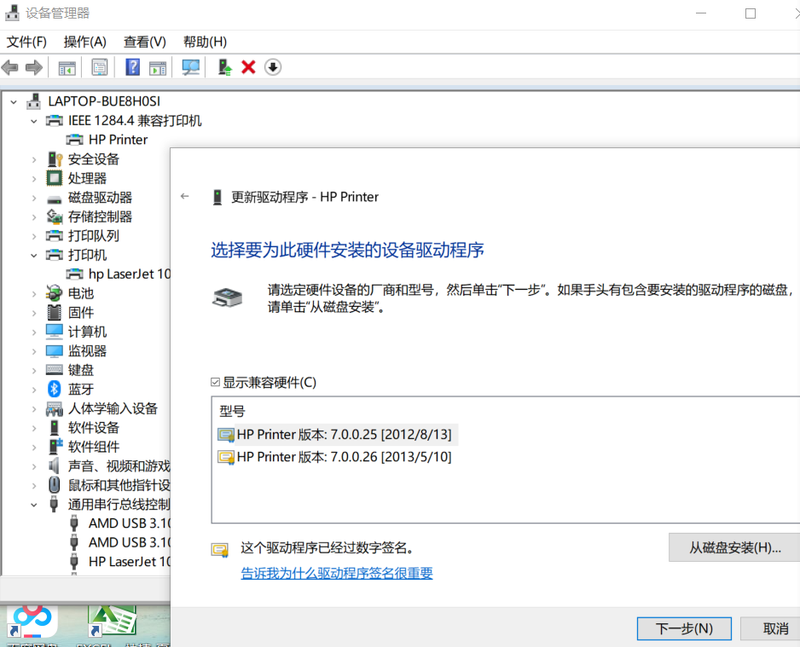This screenshot has width=800, height=647.
Task: Click the 电池 battery icon
Action: click(x=54, y=293)
